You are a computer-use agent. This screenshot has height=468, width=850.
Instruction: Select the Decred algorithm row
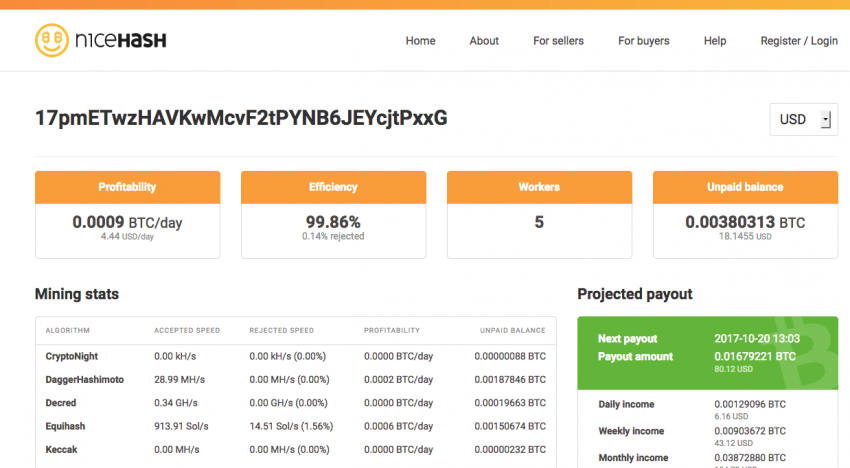coord(295,403)
